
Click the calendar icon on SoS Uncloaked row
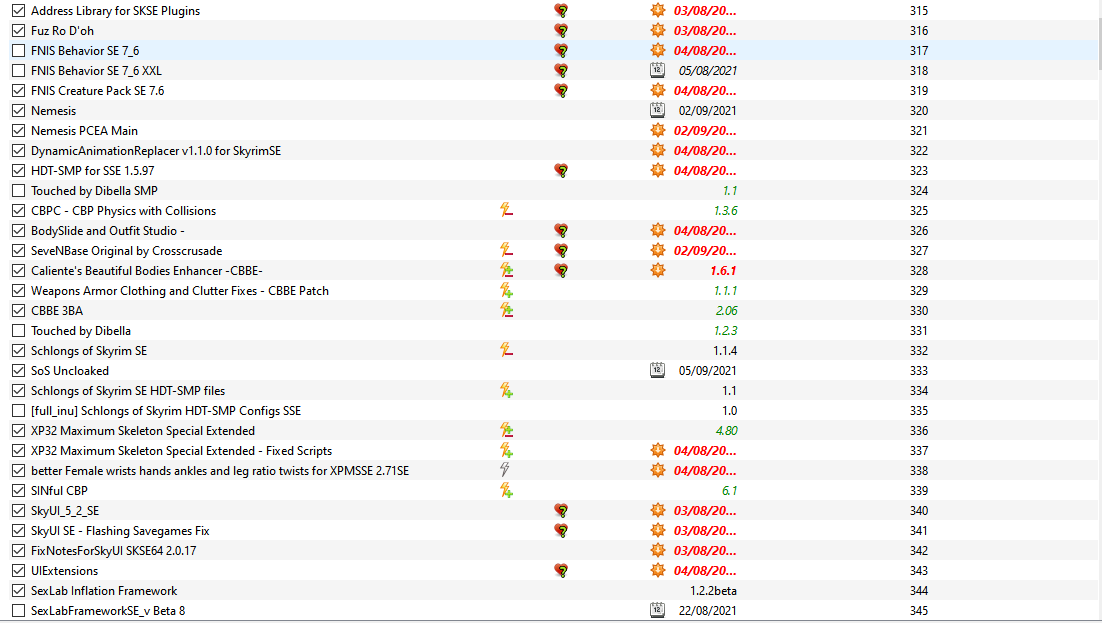coord(657,370)
